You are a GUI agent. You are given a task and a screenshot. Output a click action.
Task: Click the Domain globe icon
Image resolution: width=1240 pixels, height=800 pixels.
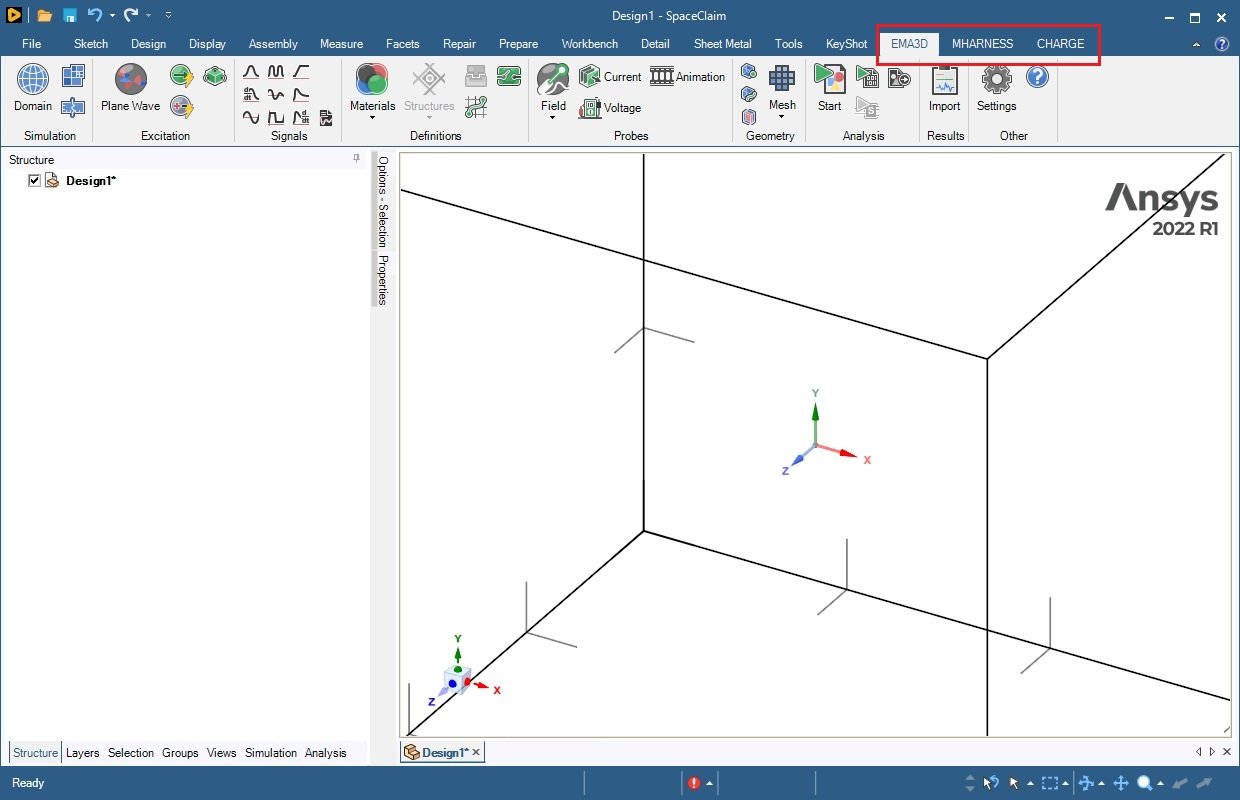point(33,80)
